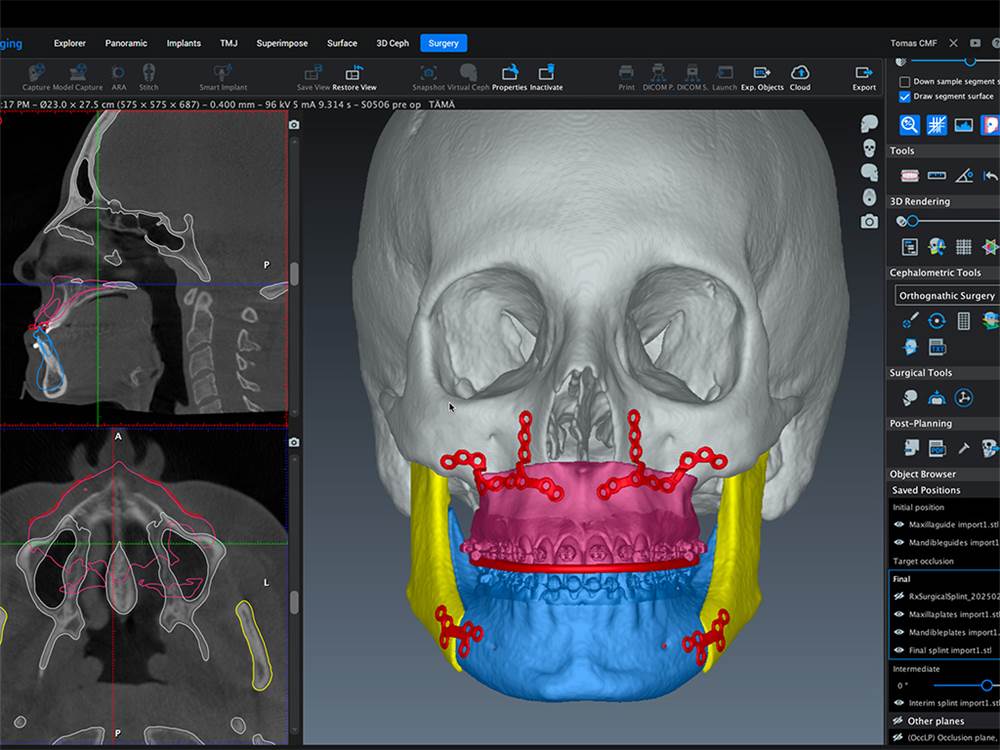Enable the Down sample segment checkbox
The height and width of the screenshot is (750, 1000).
[x=905, y=81]
